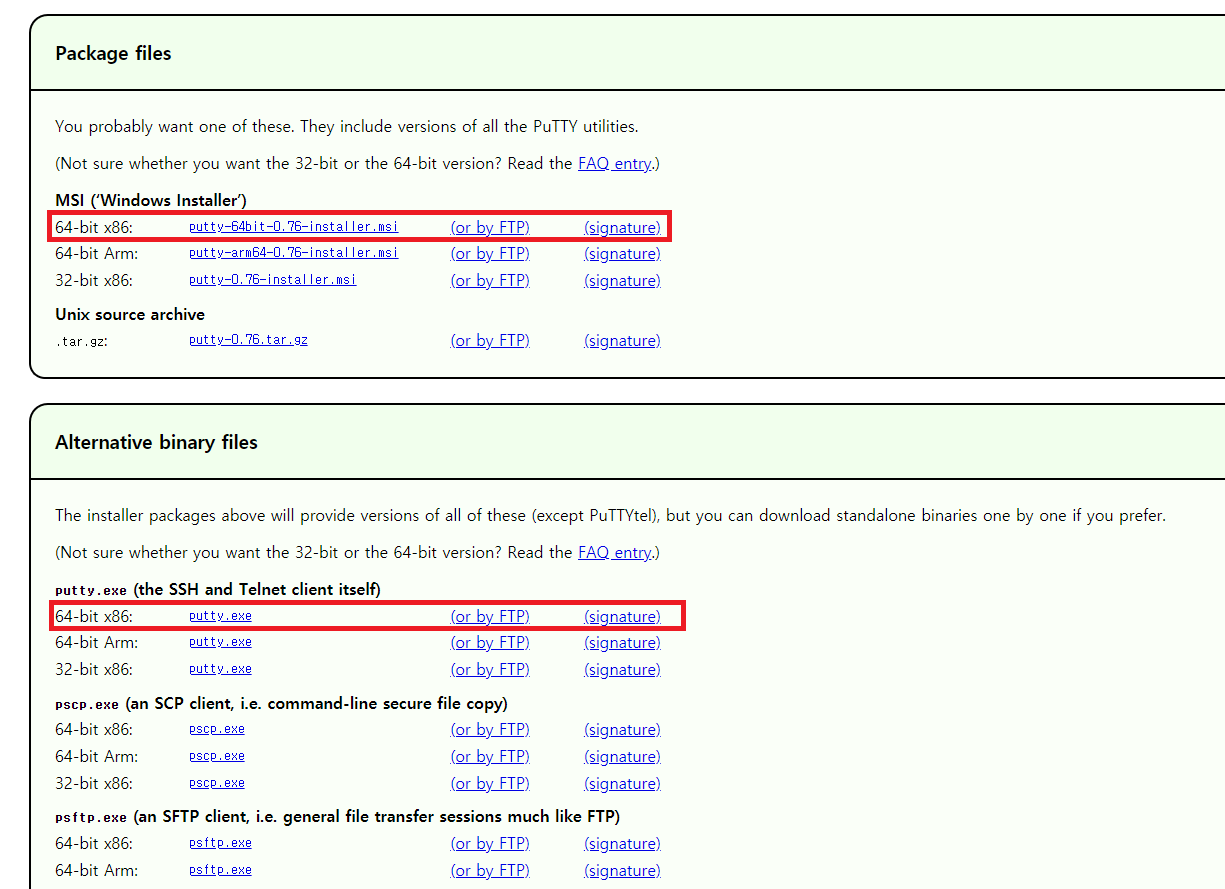Open FAQ entry link in Package files
The height and width of the screenshot is (889, 1225).
(x=614, y=163)
